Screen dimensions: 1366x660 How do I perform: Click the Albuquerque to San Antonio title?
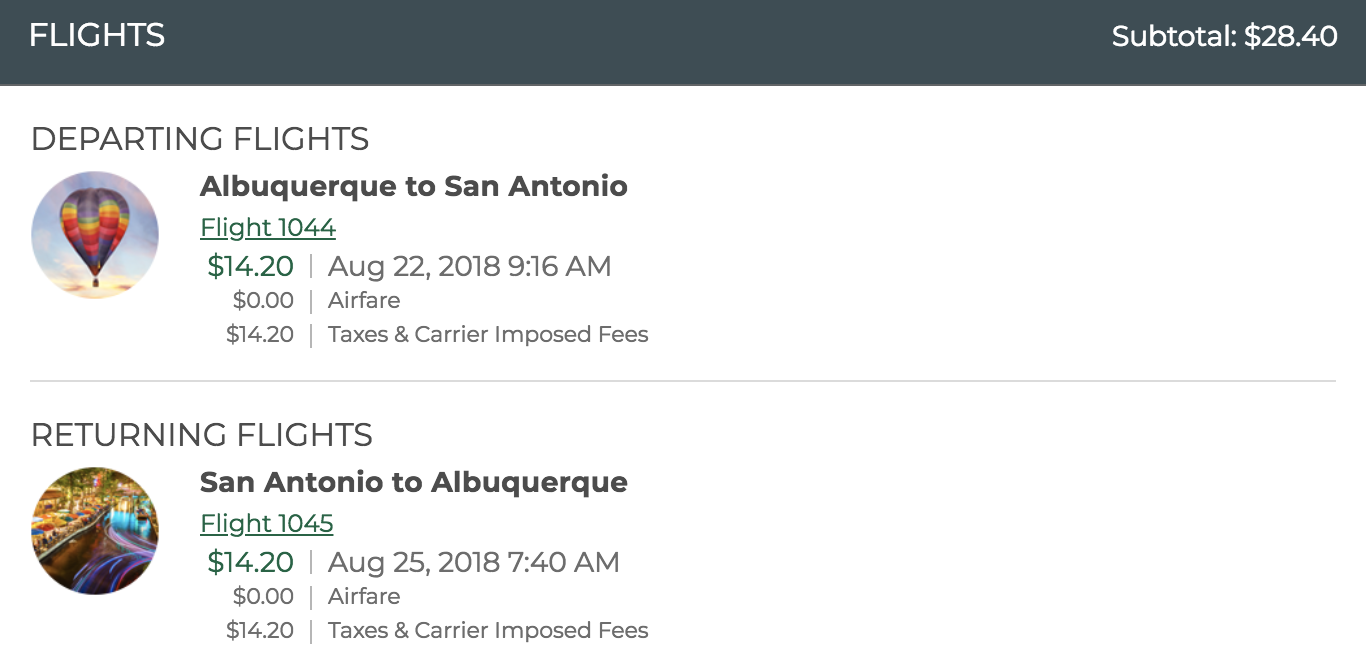pos(414,186)
